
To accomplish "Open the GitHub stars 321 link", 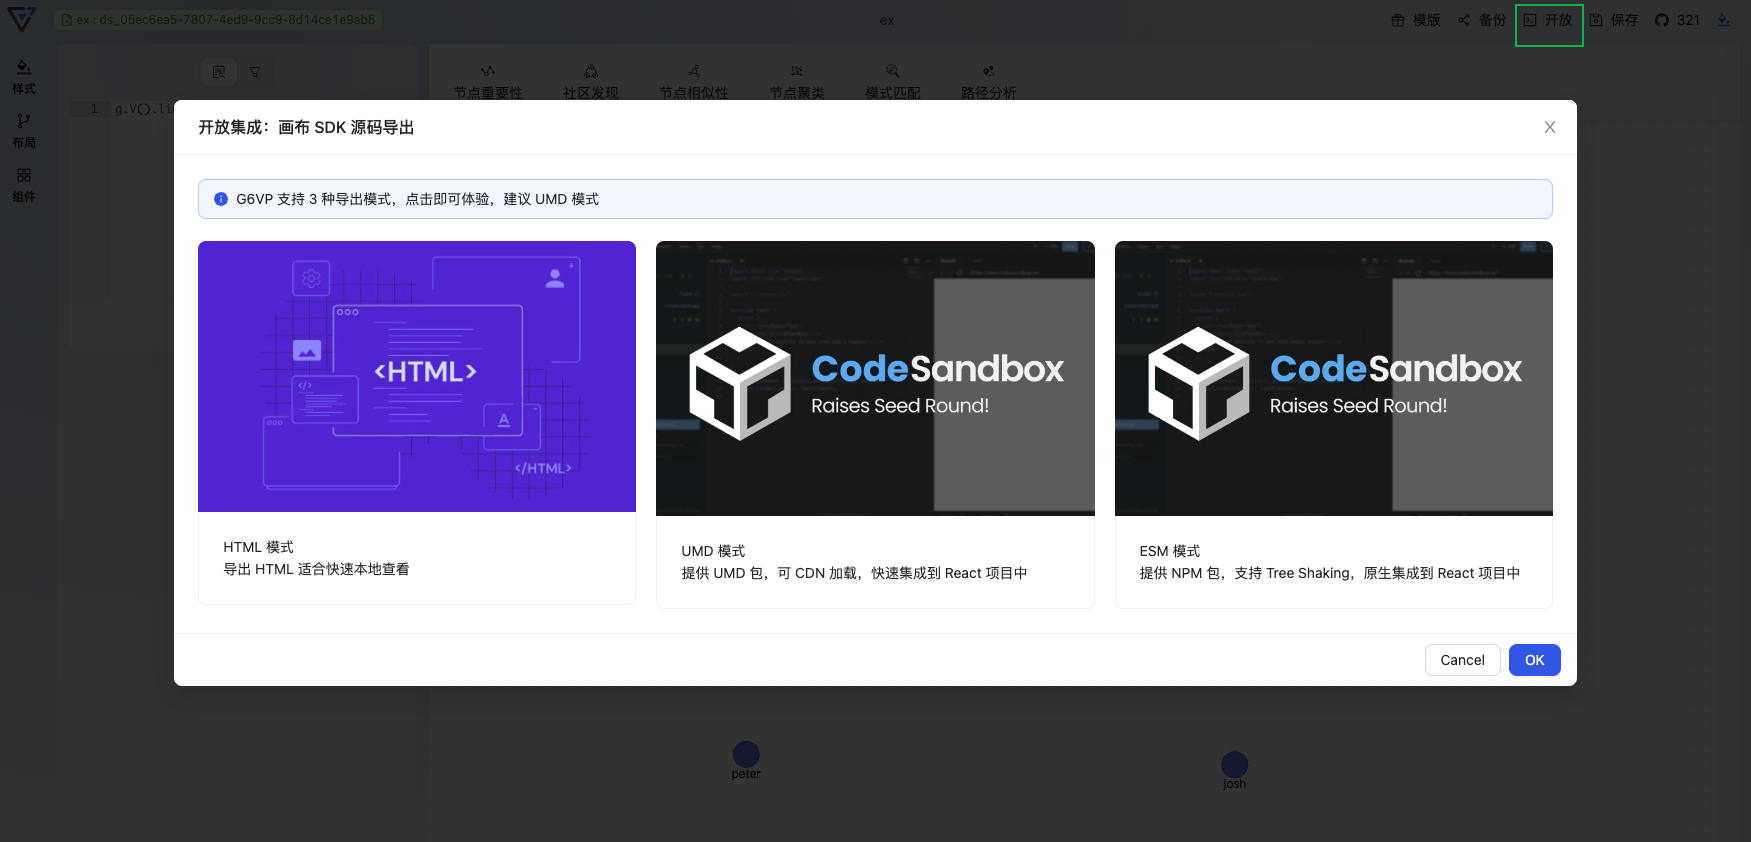I will (1677, 20).
